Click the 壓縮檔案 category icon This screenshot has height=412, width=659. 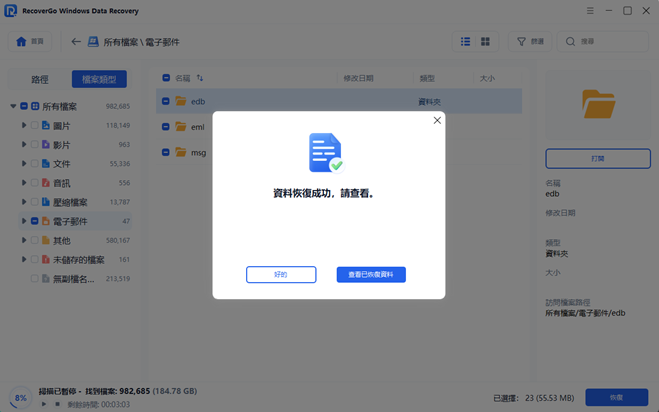click(x=46, y=202)
